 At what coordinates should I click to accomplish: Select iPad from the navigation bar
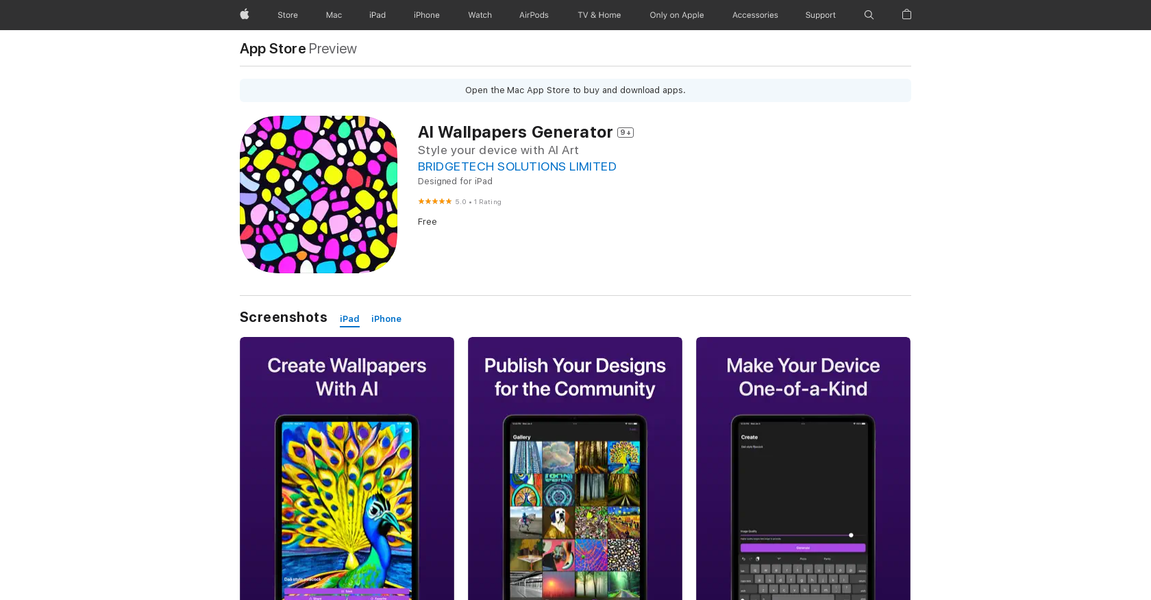(x=377, y=15)
